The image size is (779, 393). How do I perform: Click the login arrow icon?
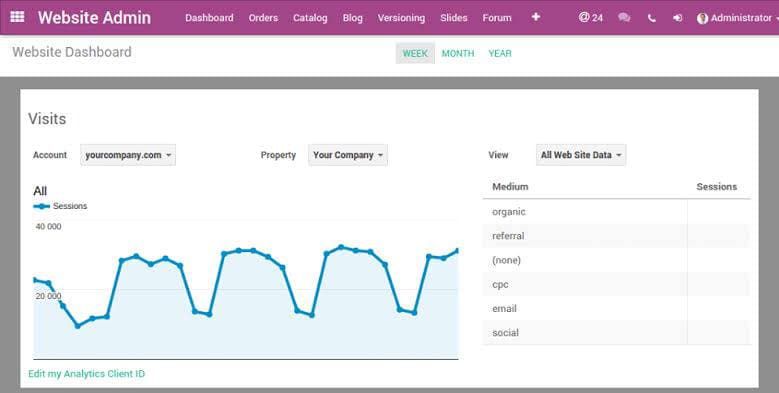[677, 18]
